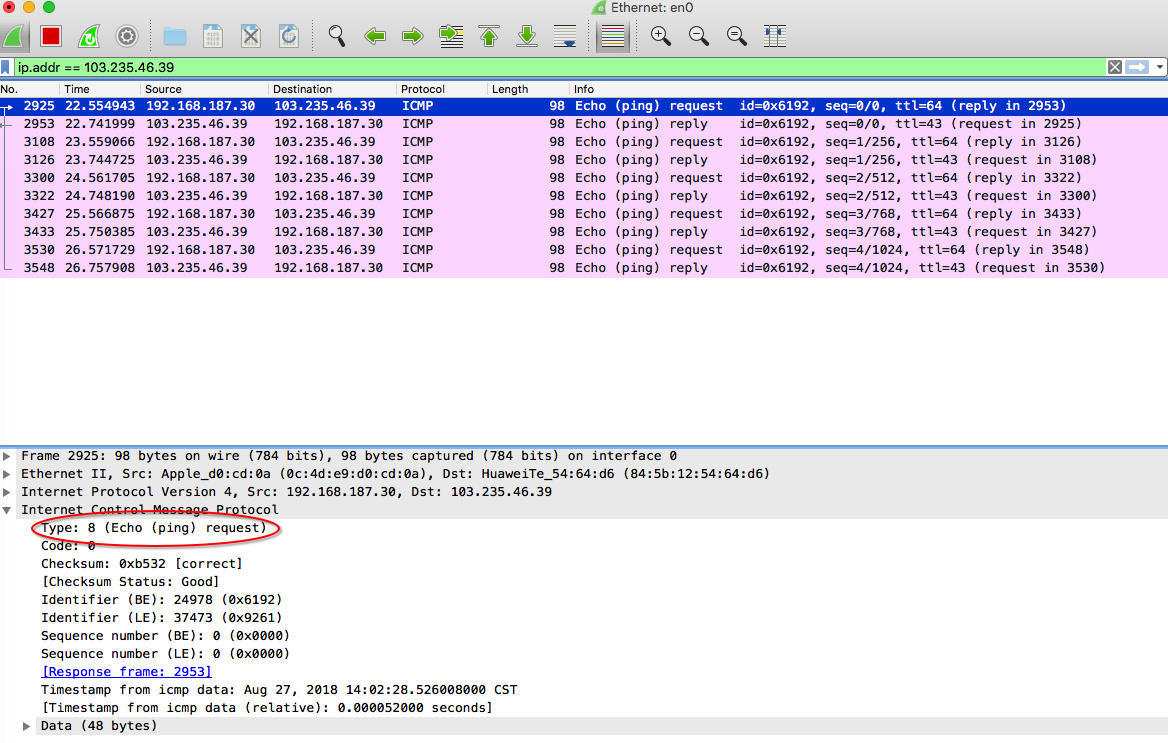Select Checksum: 0xb532 field

[x=142, y=563]
